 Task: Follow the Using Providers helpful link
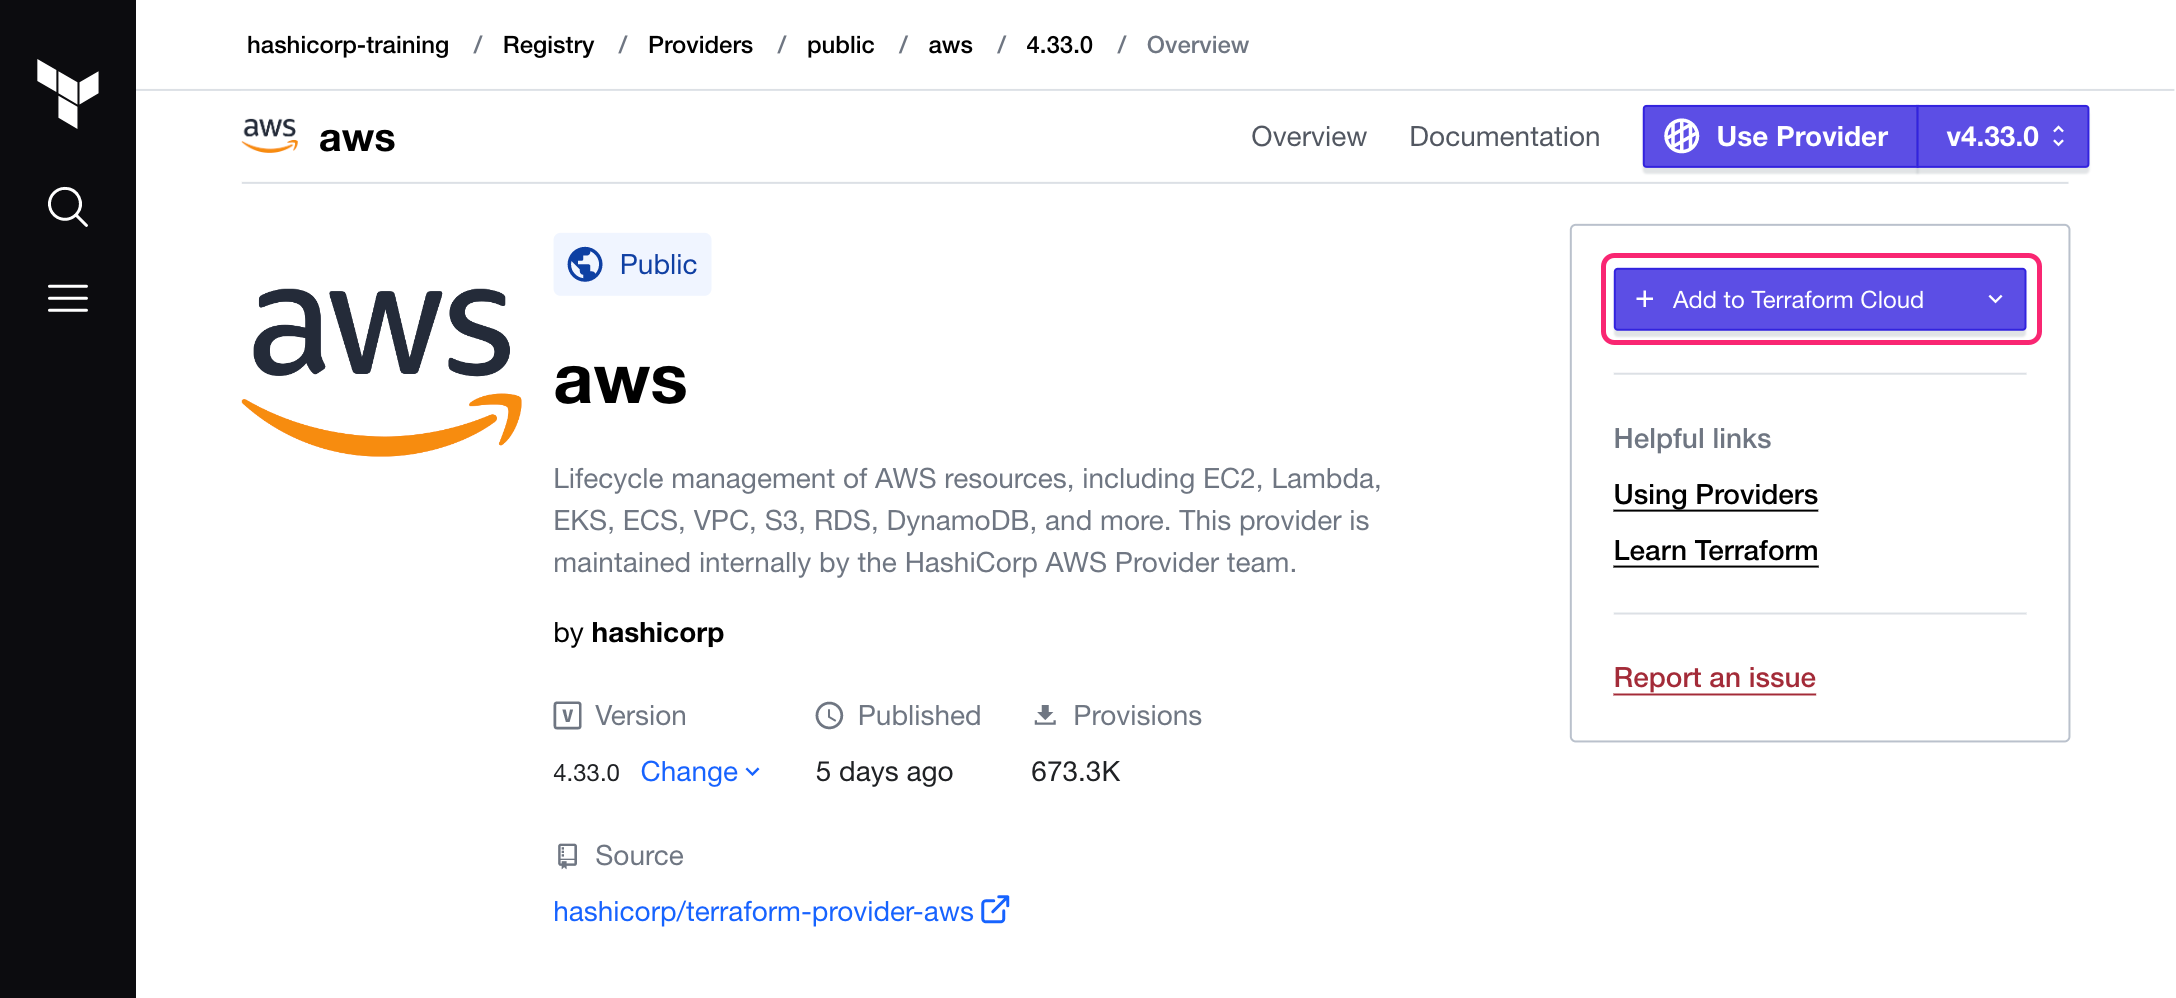pyautogui.click(x=1714, y=494)
